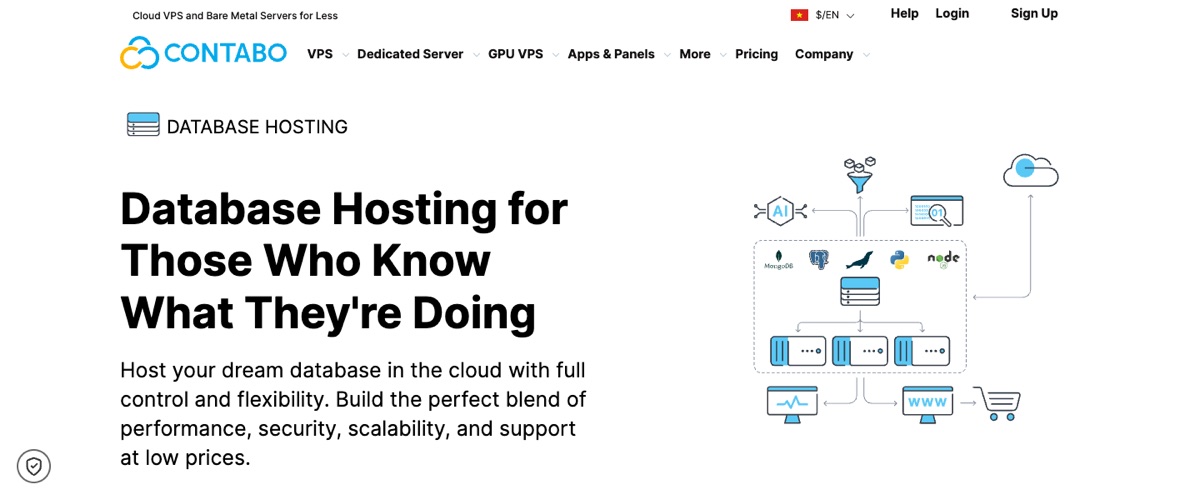Open the Apps & Panels menu
Image resolution: width=1200 pixels, height=500 pixels.
tap(611, 54)
